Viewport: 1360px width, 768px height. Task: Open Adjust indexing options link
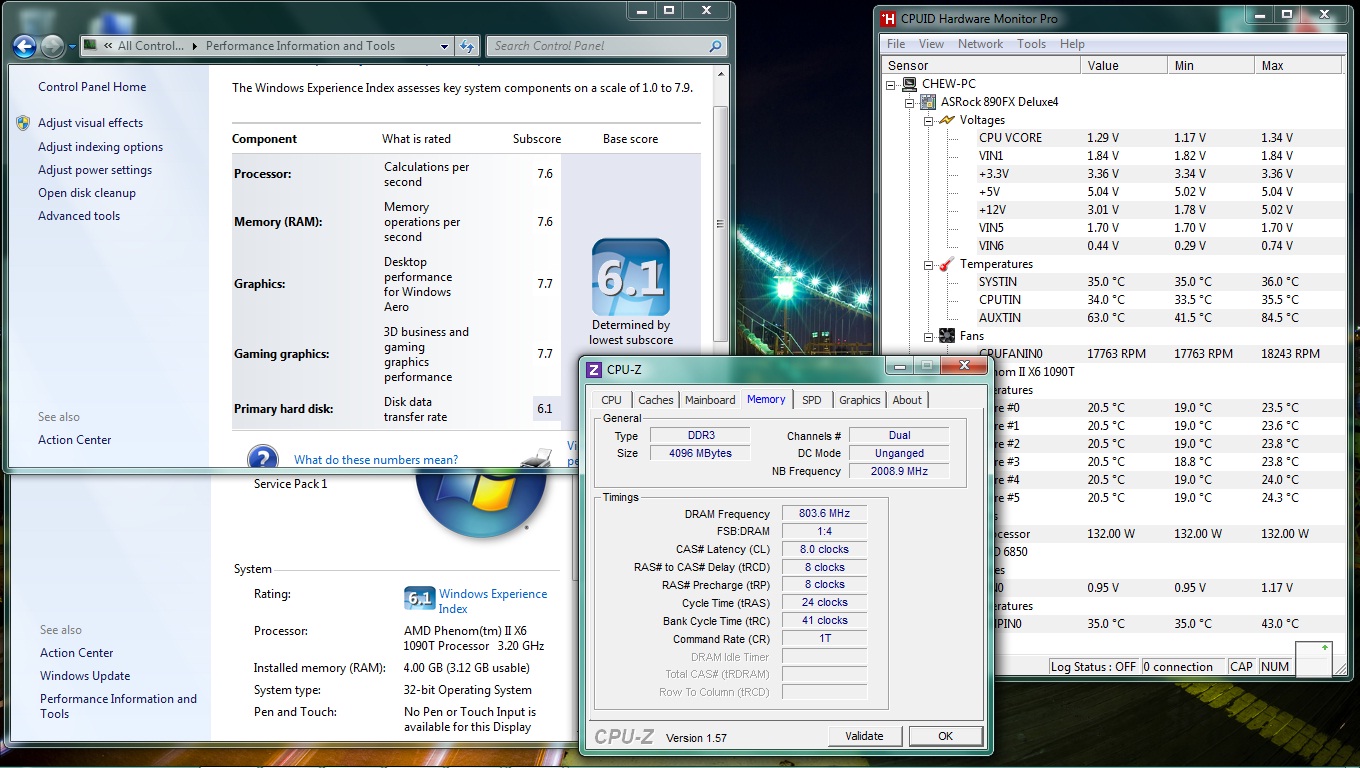[100, 147]
